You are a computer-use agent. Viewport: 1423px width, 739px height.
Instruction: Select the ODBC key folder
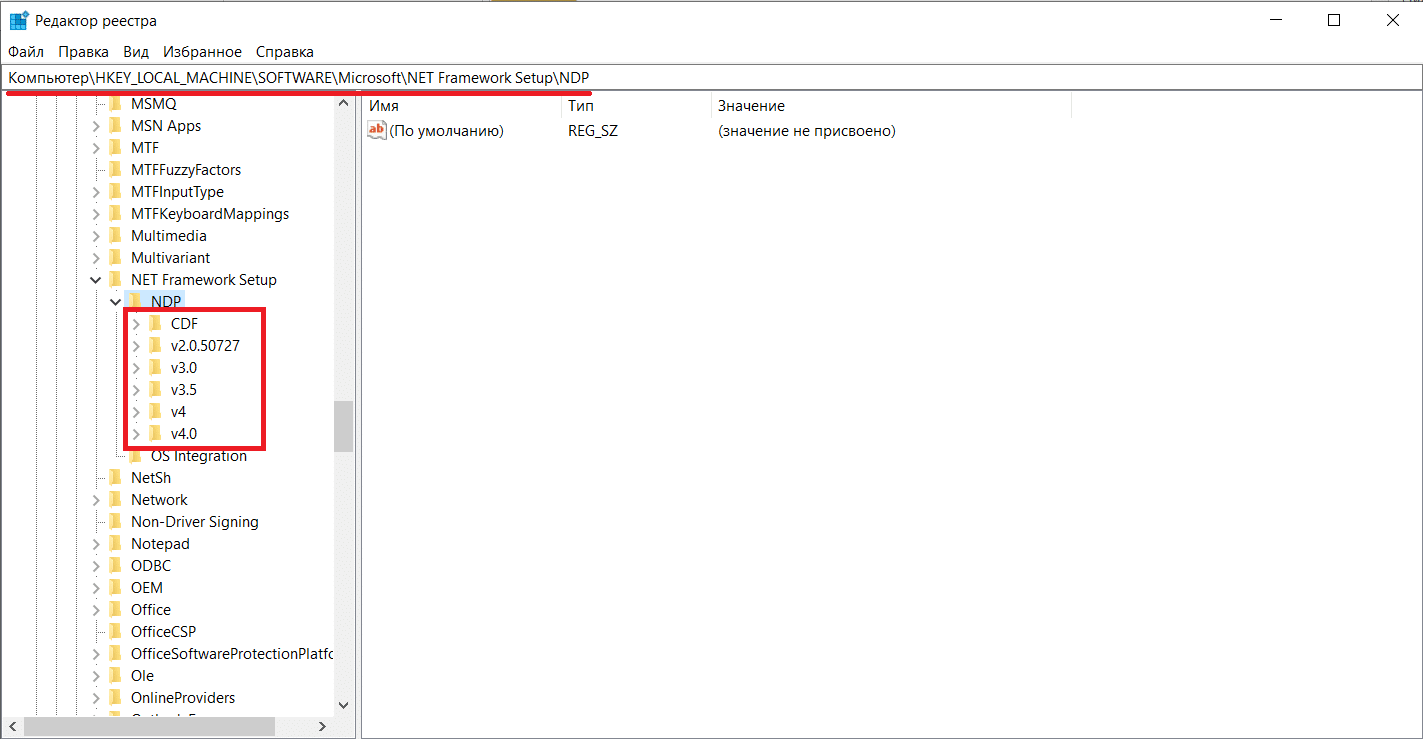click(149, 565)
